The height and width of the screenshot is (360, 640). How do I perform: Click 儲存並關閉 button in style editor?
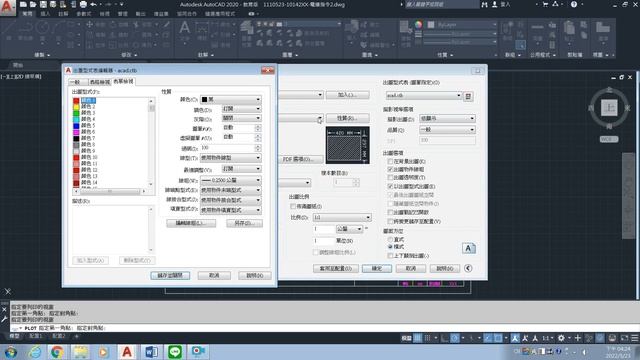pos(170,276)
